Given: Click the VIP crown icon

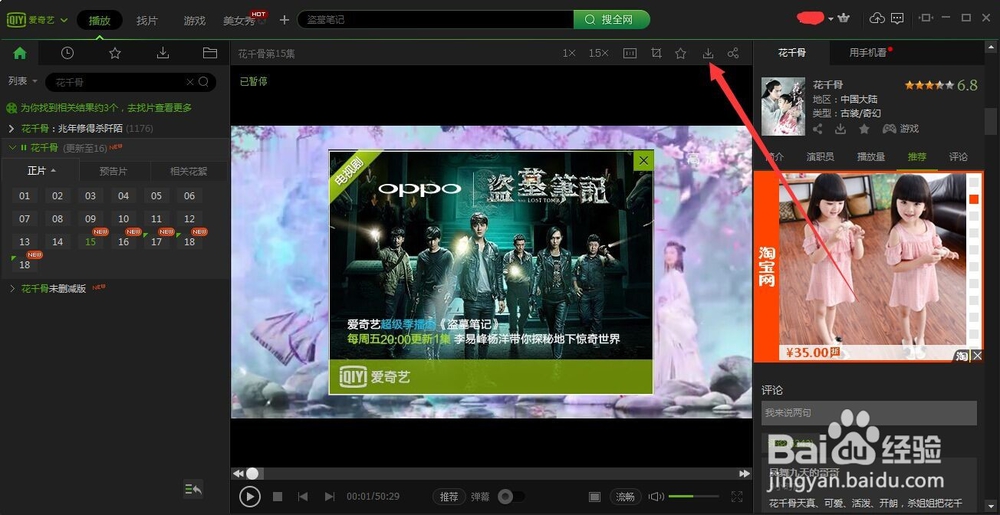Looking at the screenshot, I should pos(844,18).
